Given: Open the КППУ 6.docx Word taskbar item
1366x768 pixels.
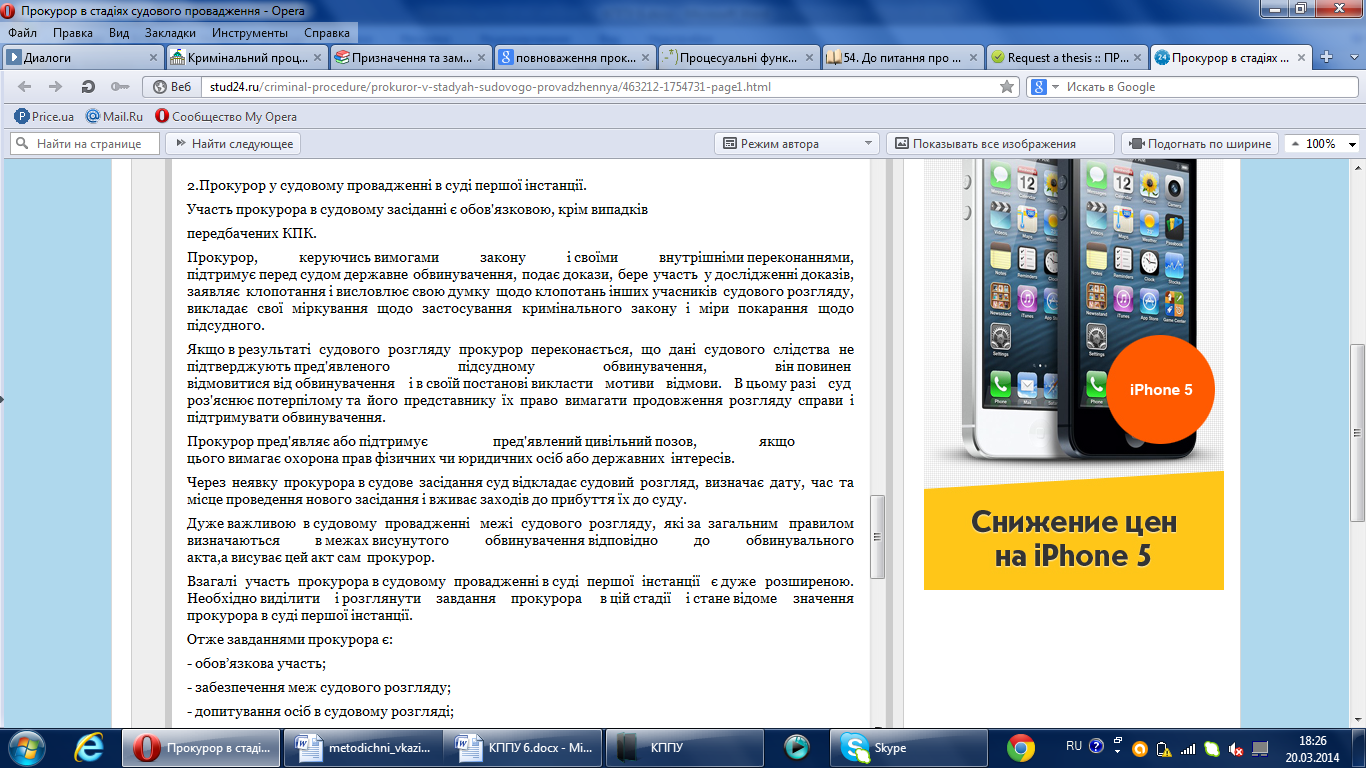Looking at the screenshot, I should pos(525,748).
